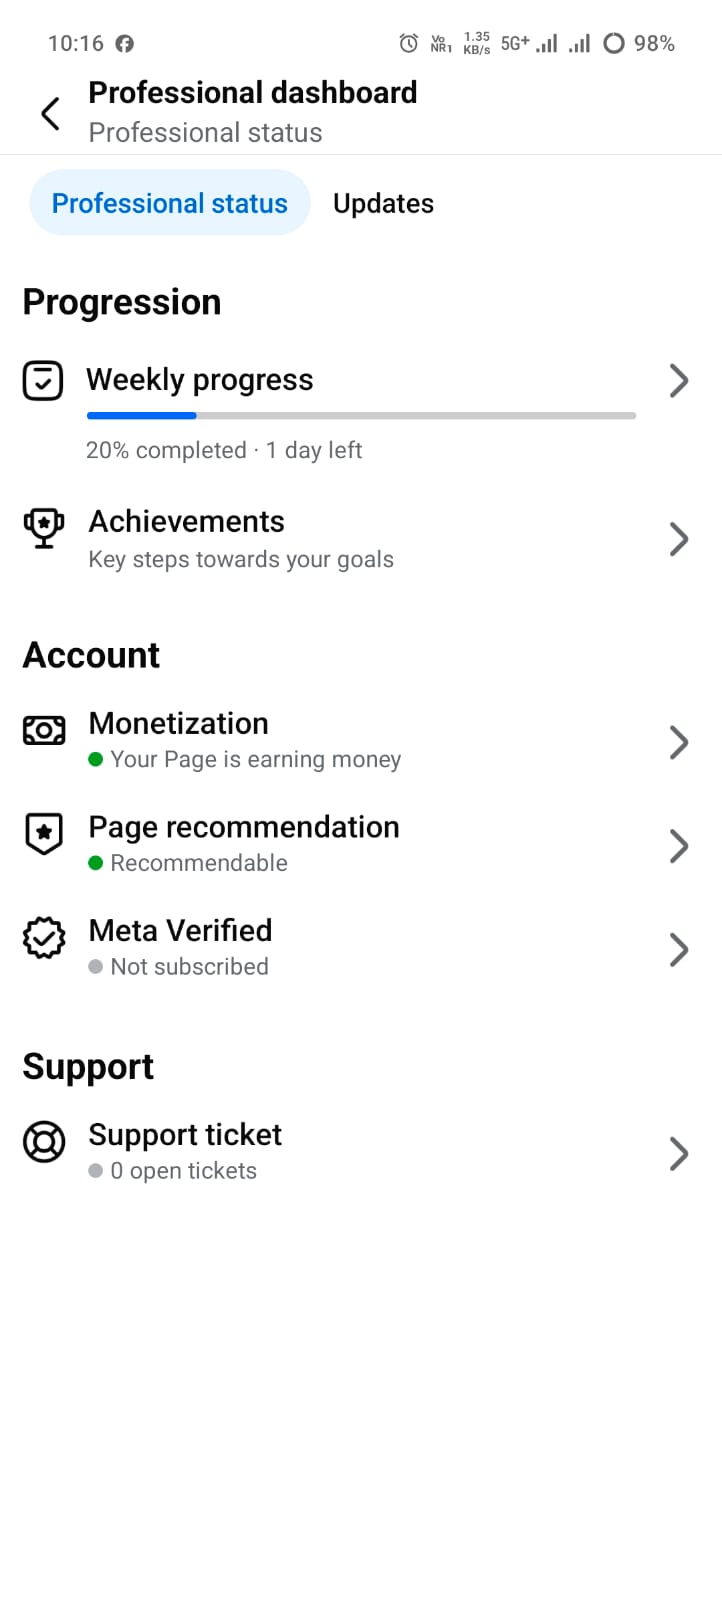Open Achievements using the right chevron
The height and width of the screenshot is (1600, 722).
[x=679, y=540]
